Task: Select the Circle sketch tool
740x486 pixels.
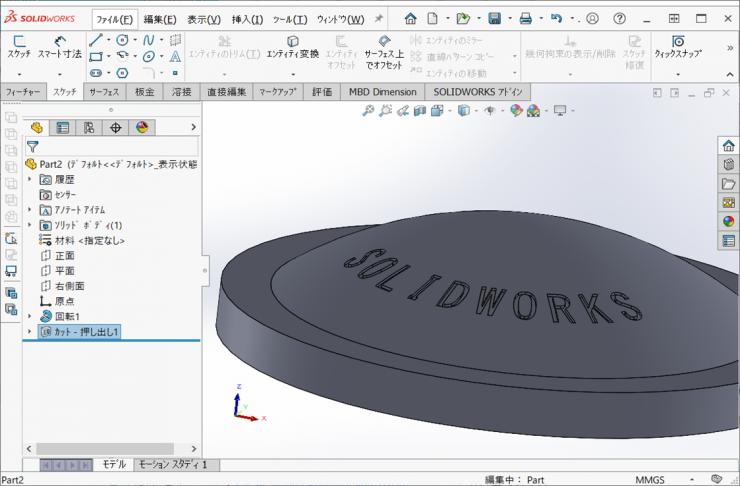Action: coord(122,40)
